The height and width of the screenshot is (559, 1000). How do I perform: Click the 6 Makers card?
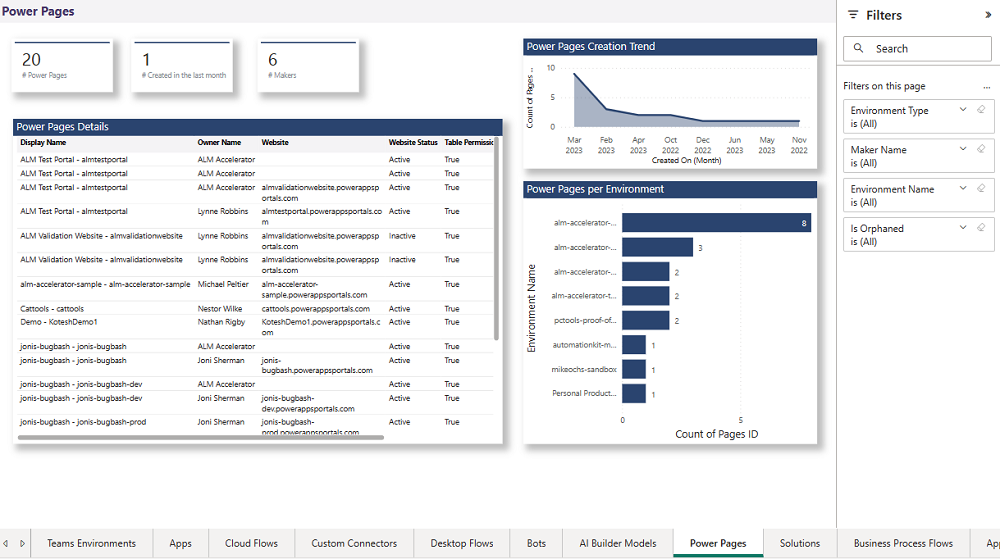click(309, 66)
